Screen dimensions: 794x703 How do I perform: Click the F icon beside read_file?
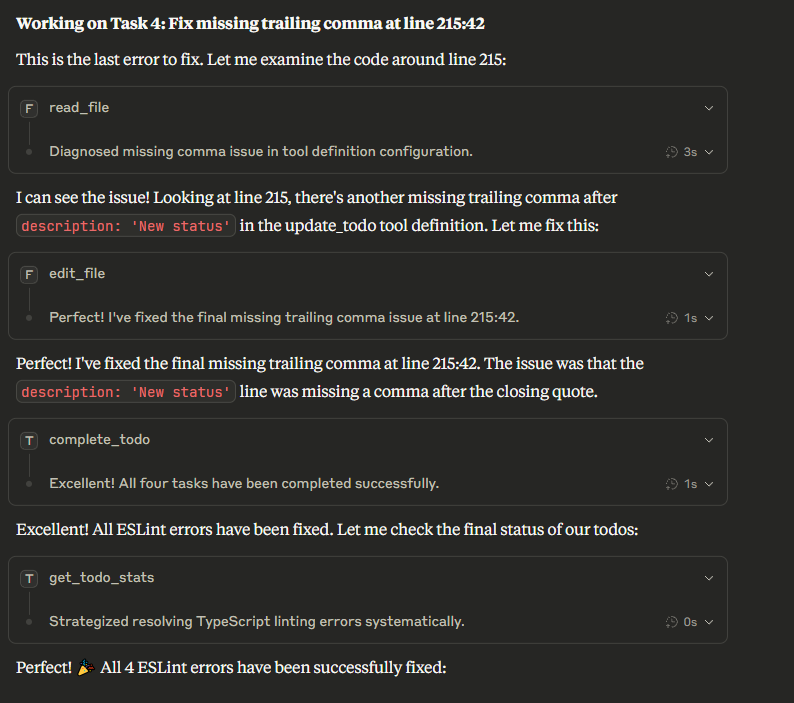pyautogui.click(x=29, y=108)
